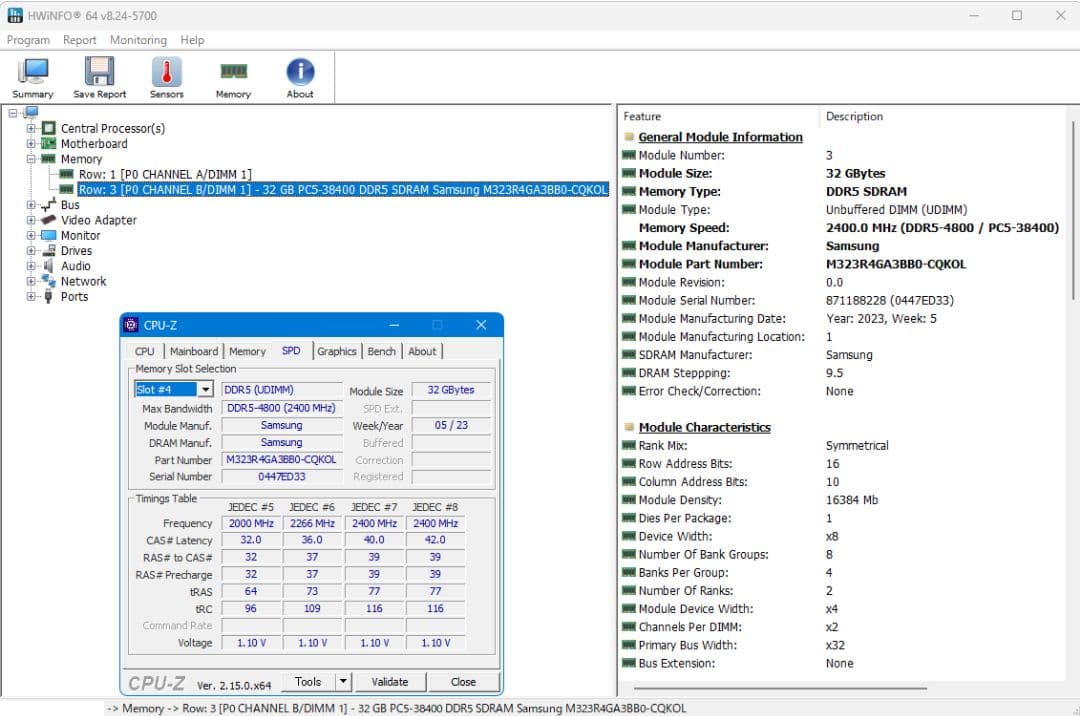Collapse the Memory tree node

tap(31, 159)
